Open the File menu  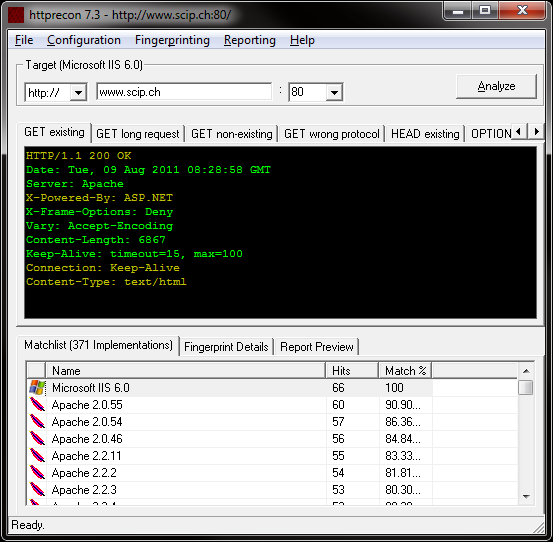pos(24,40)
